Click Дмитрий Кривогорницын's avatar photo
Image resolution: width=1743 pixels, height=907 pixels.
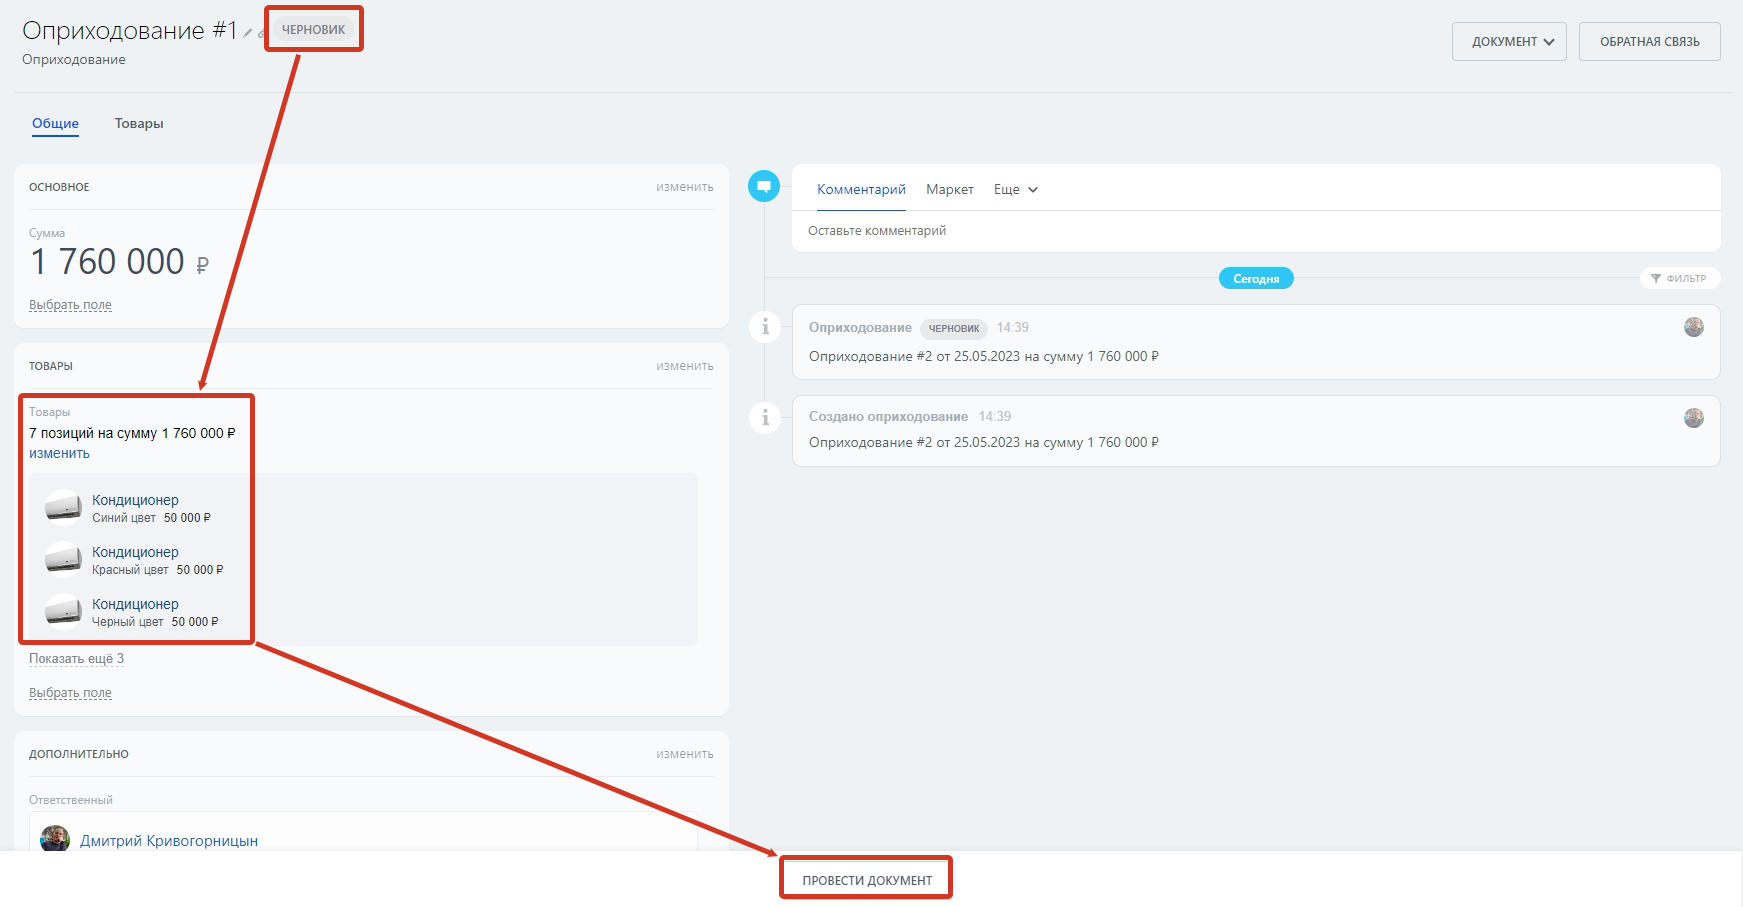pos(55,838)
